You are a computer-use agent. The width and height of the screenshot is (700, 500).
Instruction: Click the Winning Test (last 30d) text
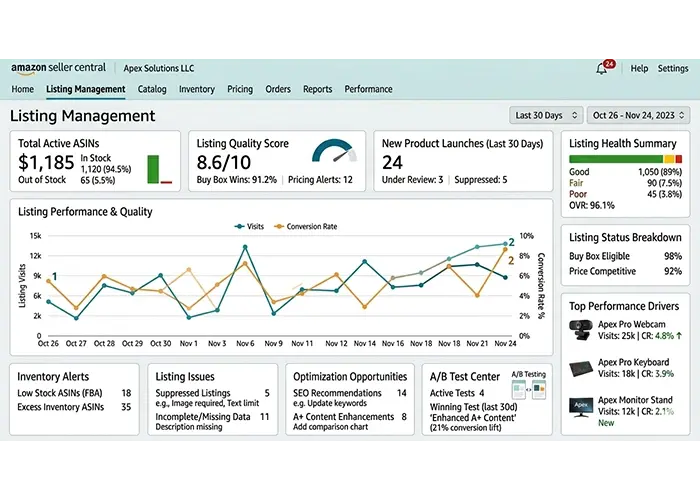[473, 407]
